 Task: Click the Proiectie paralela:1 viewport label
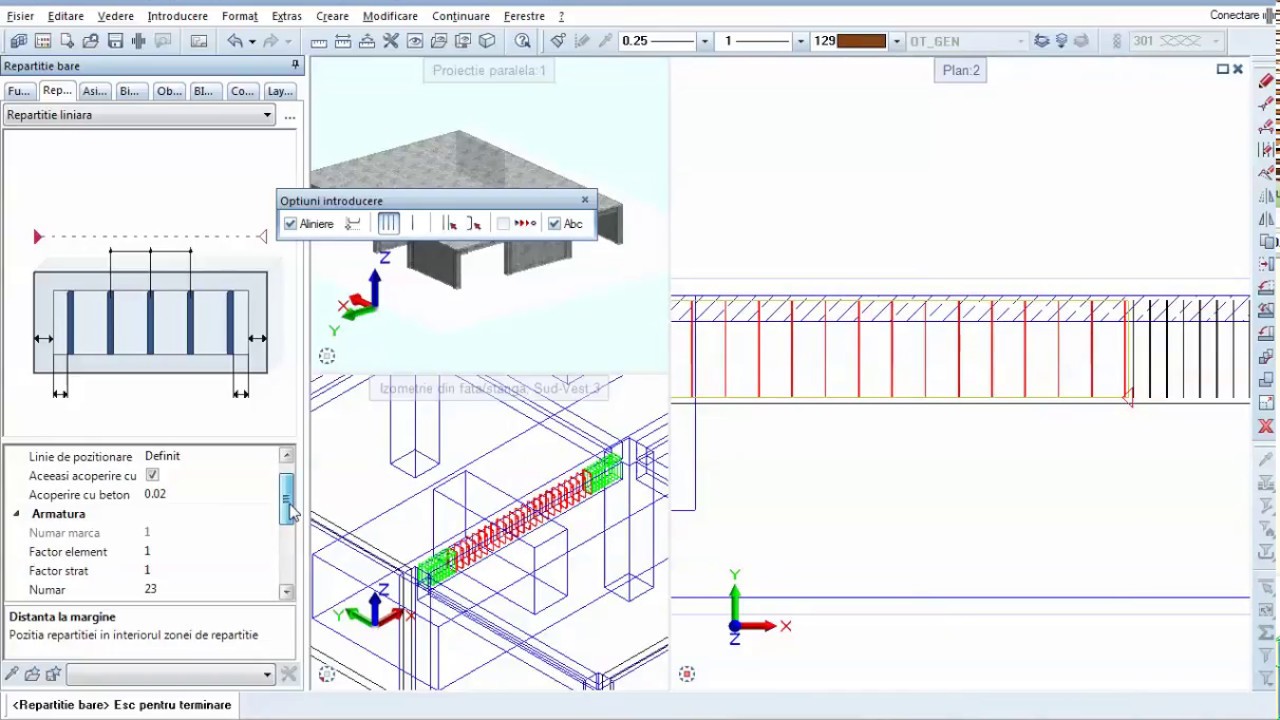(489, 70)
